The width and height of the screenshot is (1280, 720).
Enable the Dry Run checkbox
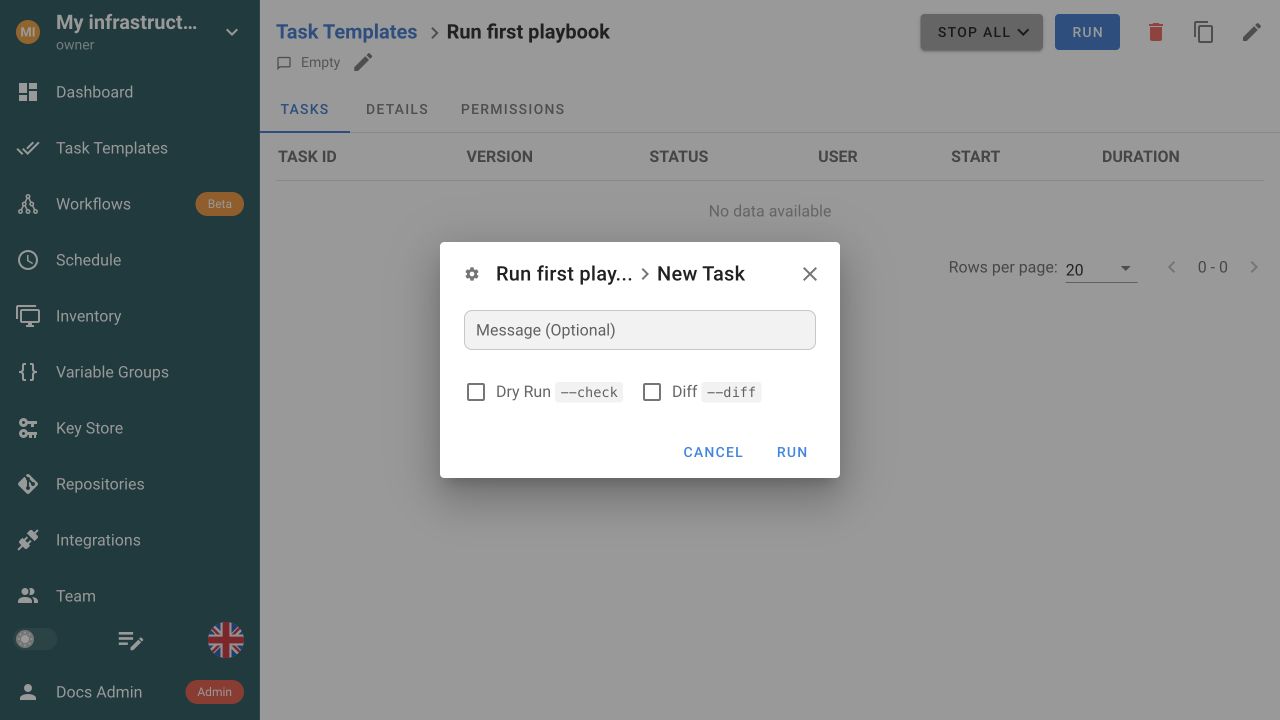tap(476, 392)
